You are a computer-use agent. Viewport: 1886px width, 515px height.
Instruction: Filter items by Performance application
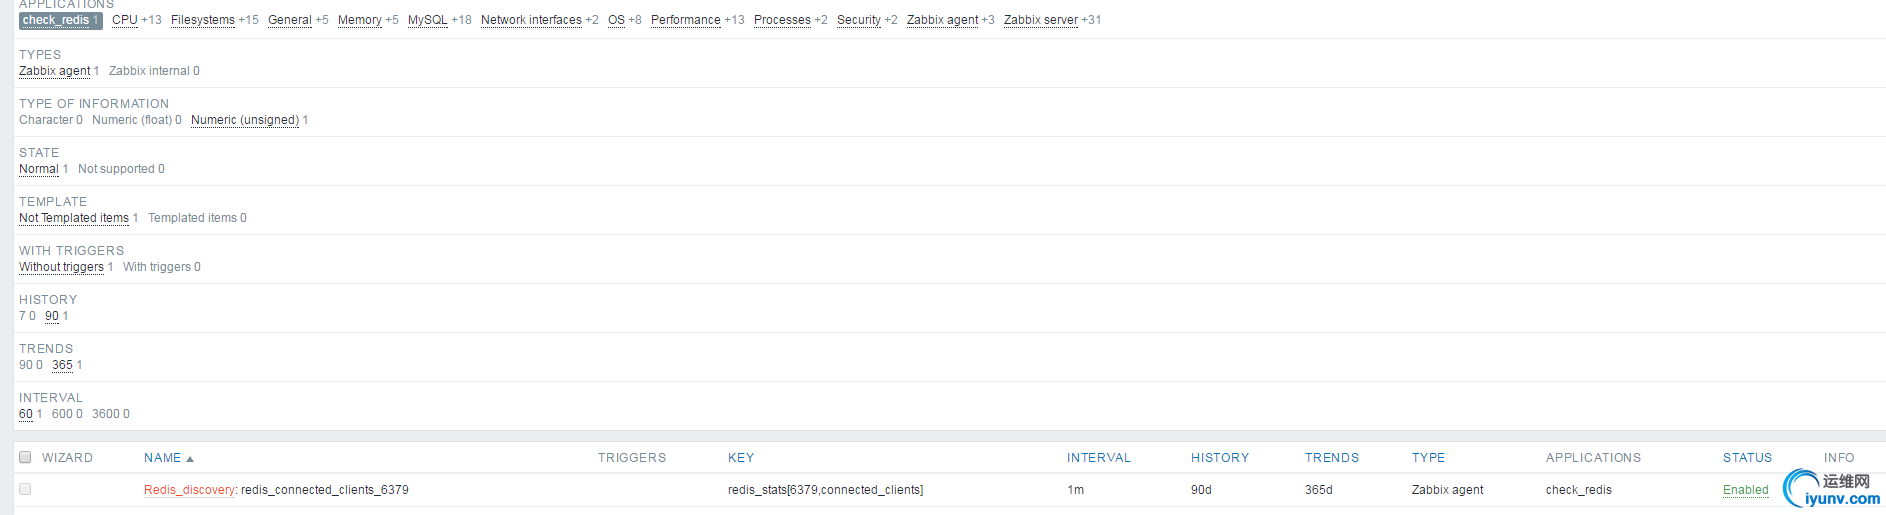pos(686,20)
